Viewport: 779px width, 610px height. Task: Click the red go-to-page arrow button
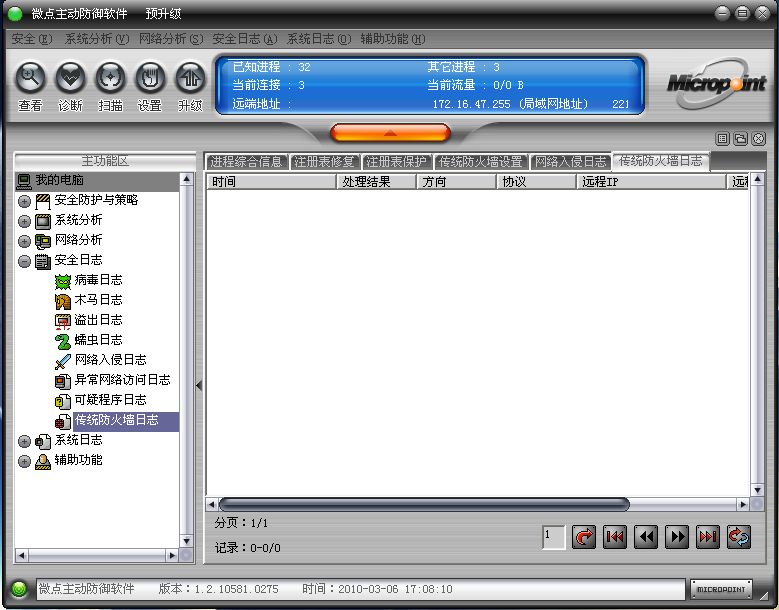(584, 537)
